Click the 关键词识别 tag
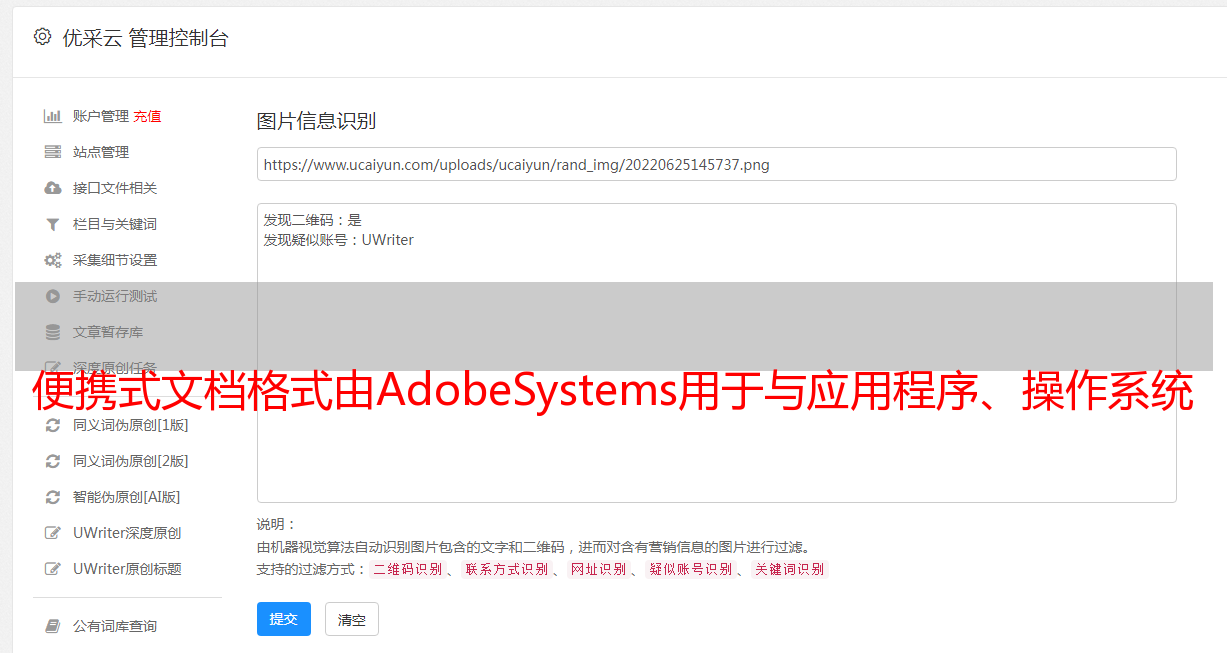The image size is (1227, 653). point(789,569)
